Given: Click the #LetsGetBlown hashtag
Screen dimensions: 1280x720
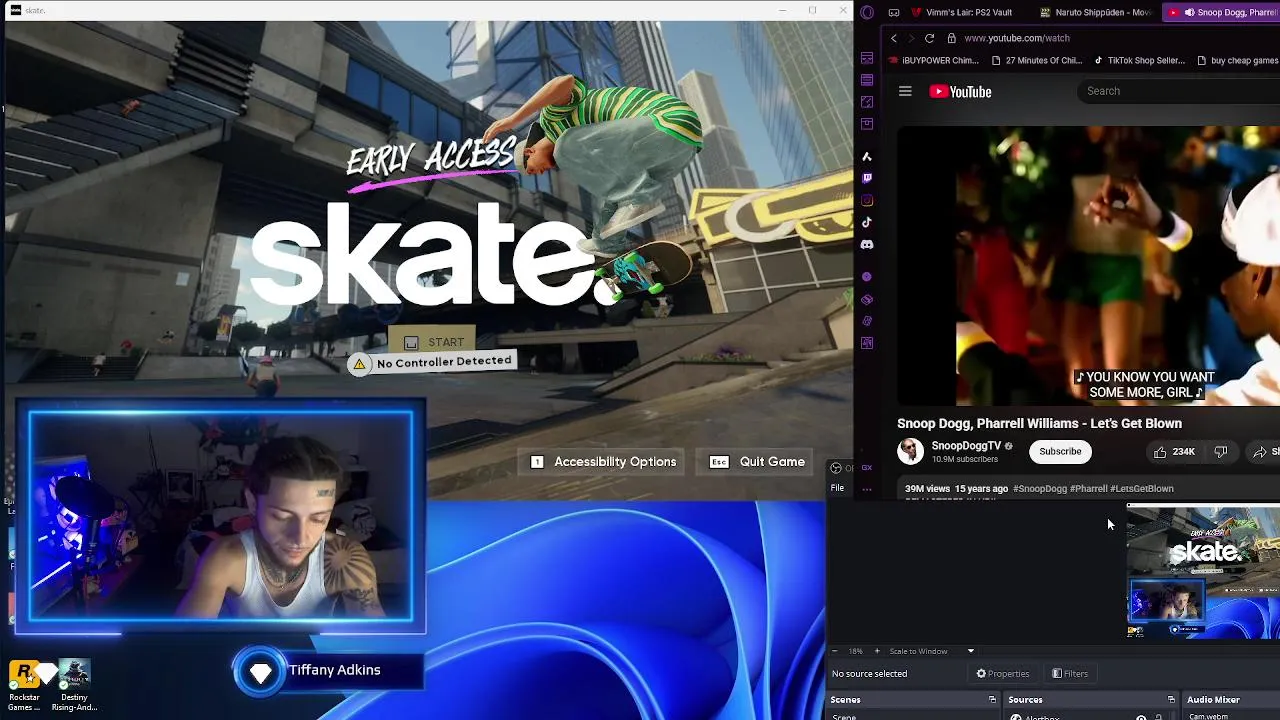Looking at the screenshot, I should pyautogui.click(x=1142, y=489).
